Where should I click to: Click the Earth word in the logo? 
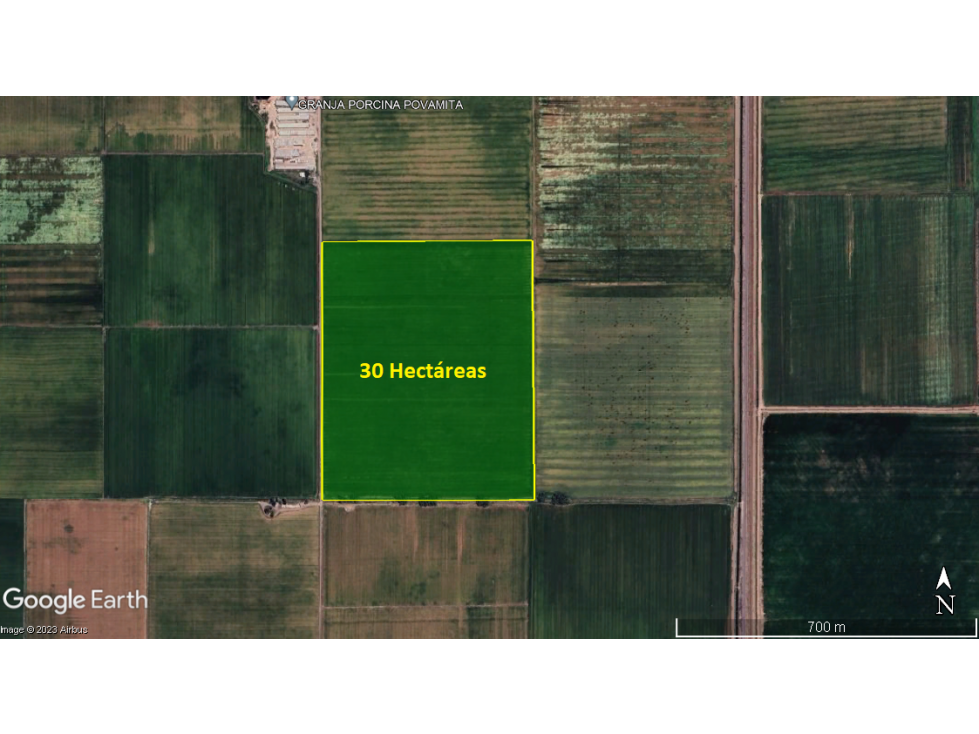pos(119,599)
